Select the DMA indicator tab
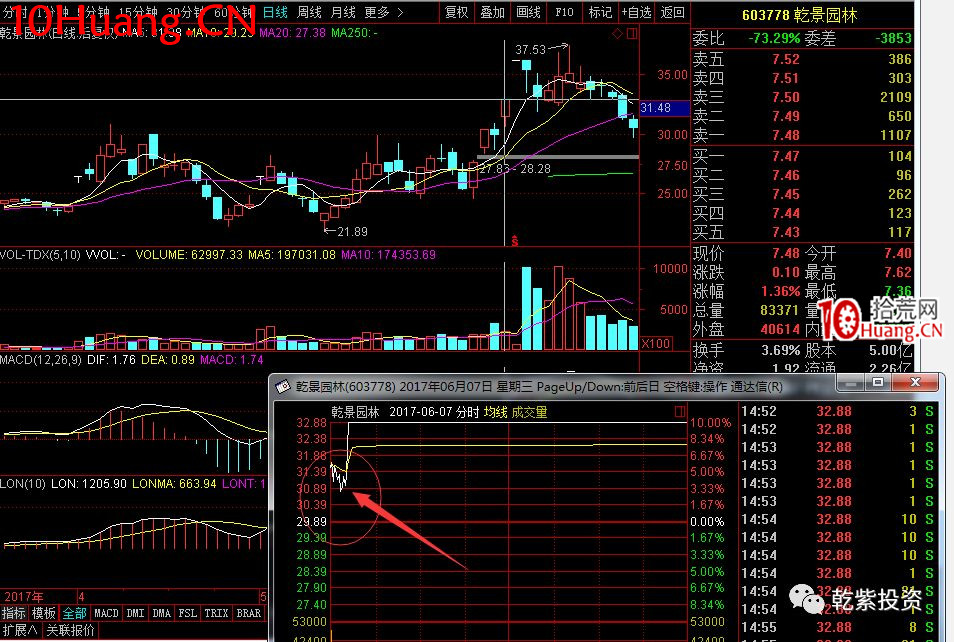 pos(161,613)
